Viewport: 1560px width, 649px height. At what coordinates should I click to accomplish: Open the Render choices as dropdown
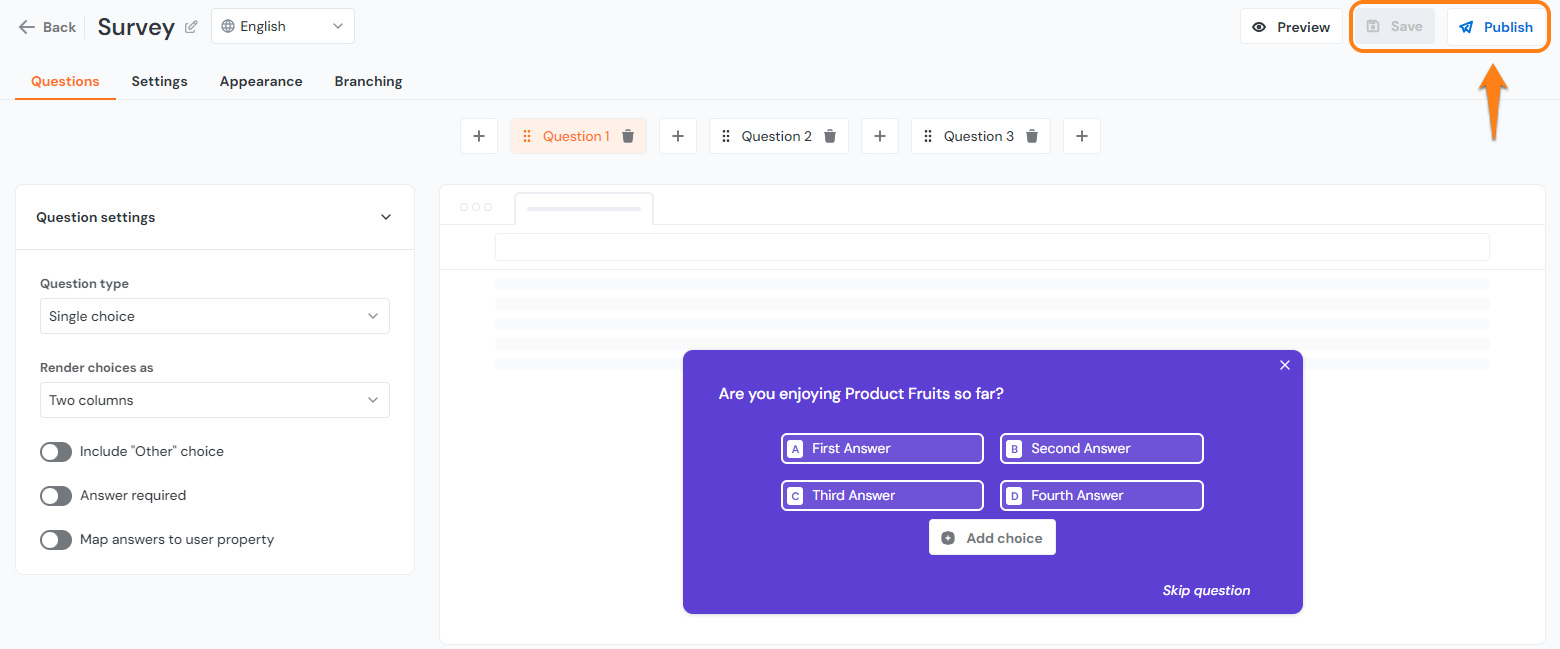pyautogui.click(x=214, y=400)
